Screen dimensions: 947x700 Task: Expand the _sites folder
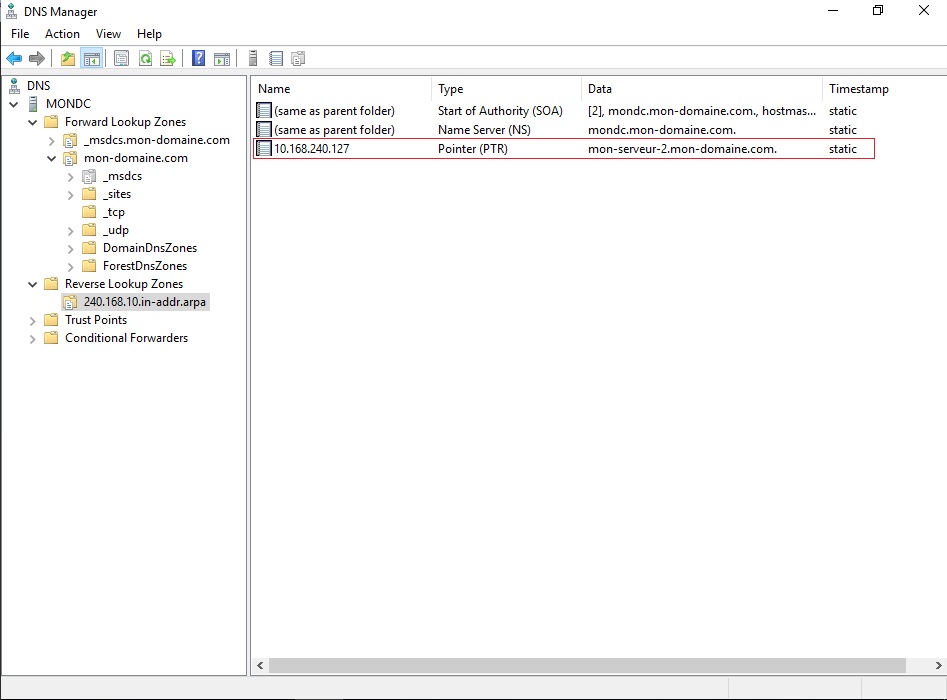71,194
